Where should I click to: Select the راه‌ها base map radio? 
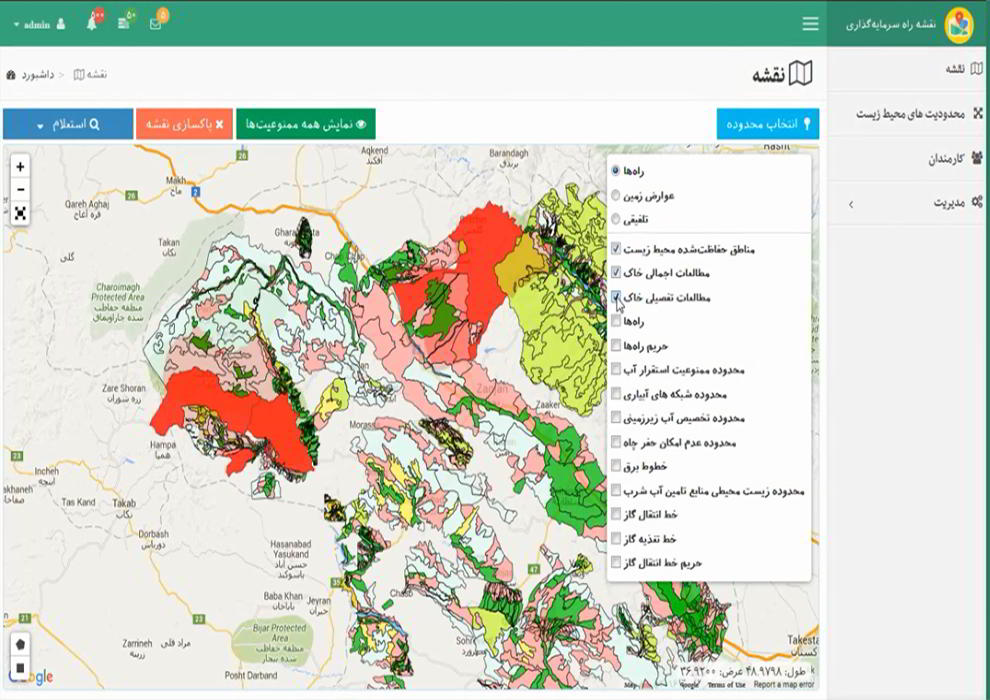click(x=616, y=171)
